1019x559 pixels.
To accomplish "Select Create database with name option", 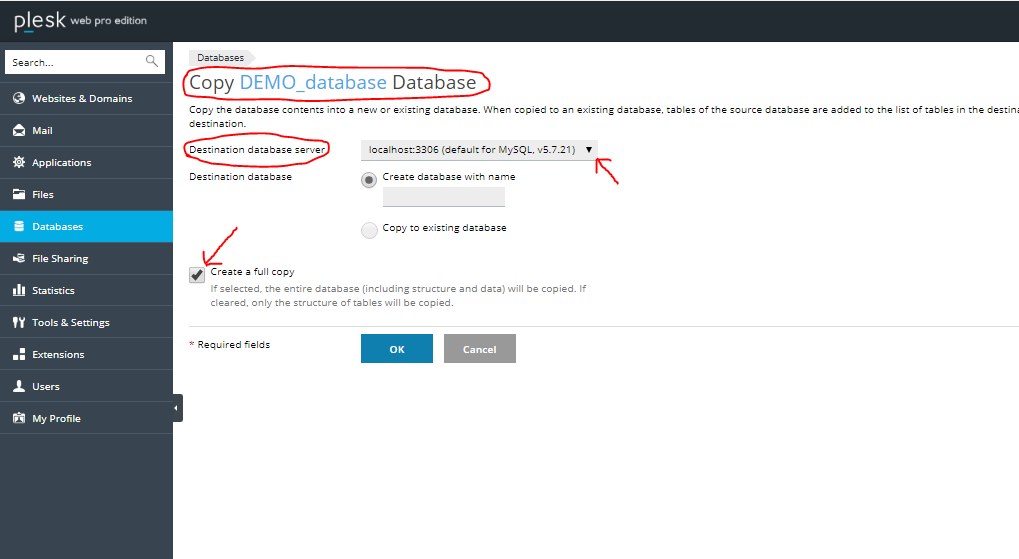I will coord(370,180).
